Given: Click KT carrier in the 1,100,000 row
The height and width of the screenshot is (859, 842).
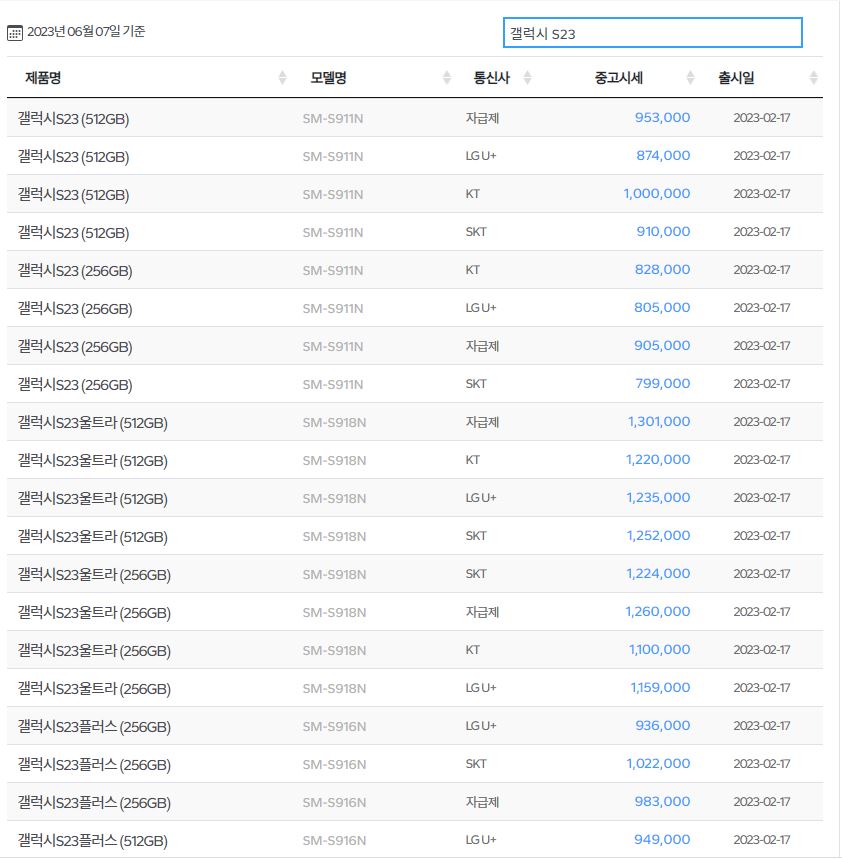Looking at the screenshot, I should point(472,650).
